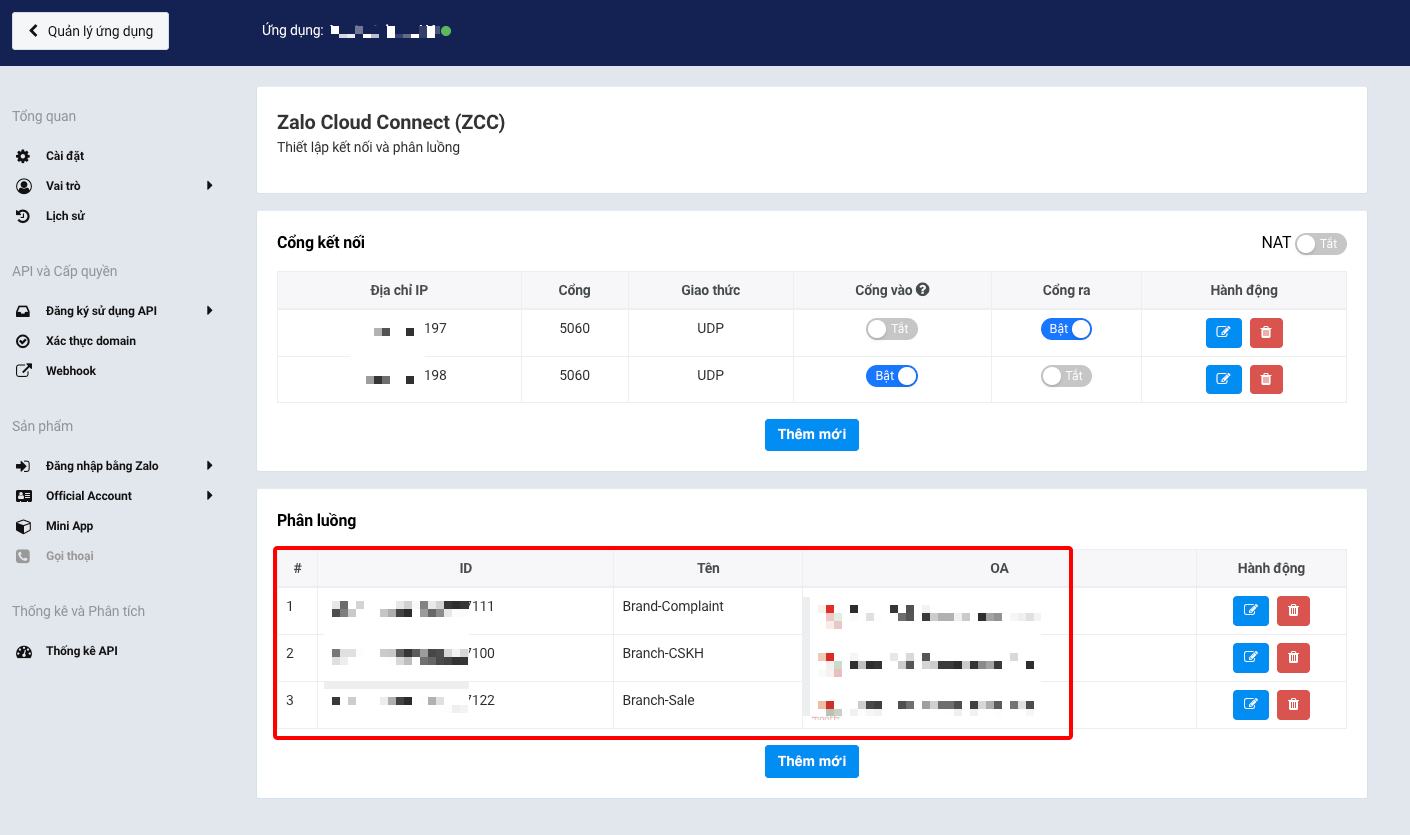Toggle the NAT switch
1410x835 pixels.
pyautogui.click(x=1321, y=244)
